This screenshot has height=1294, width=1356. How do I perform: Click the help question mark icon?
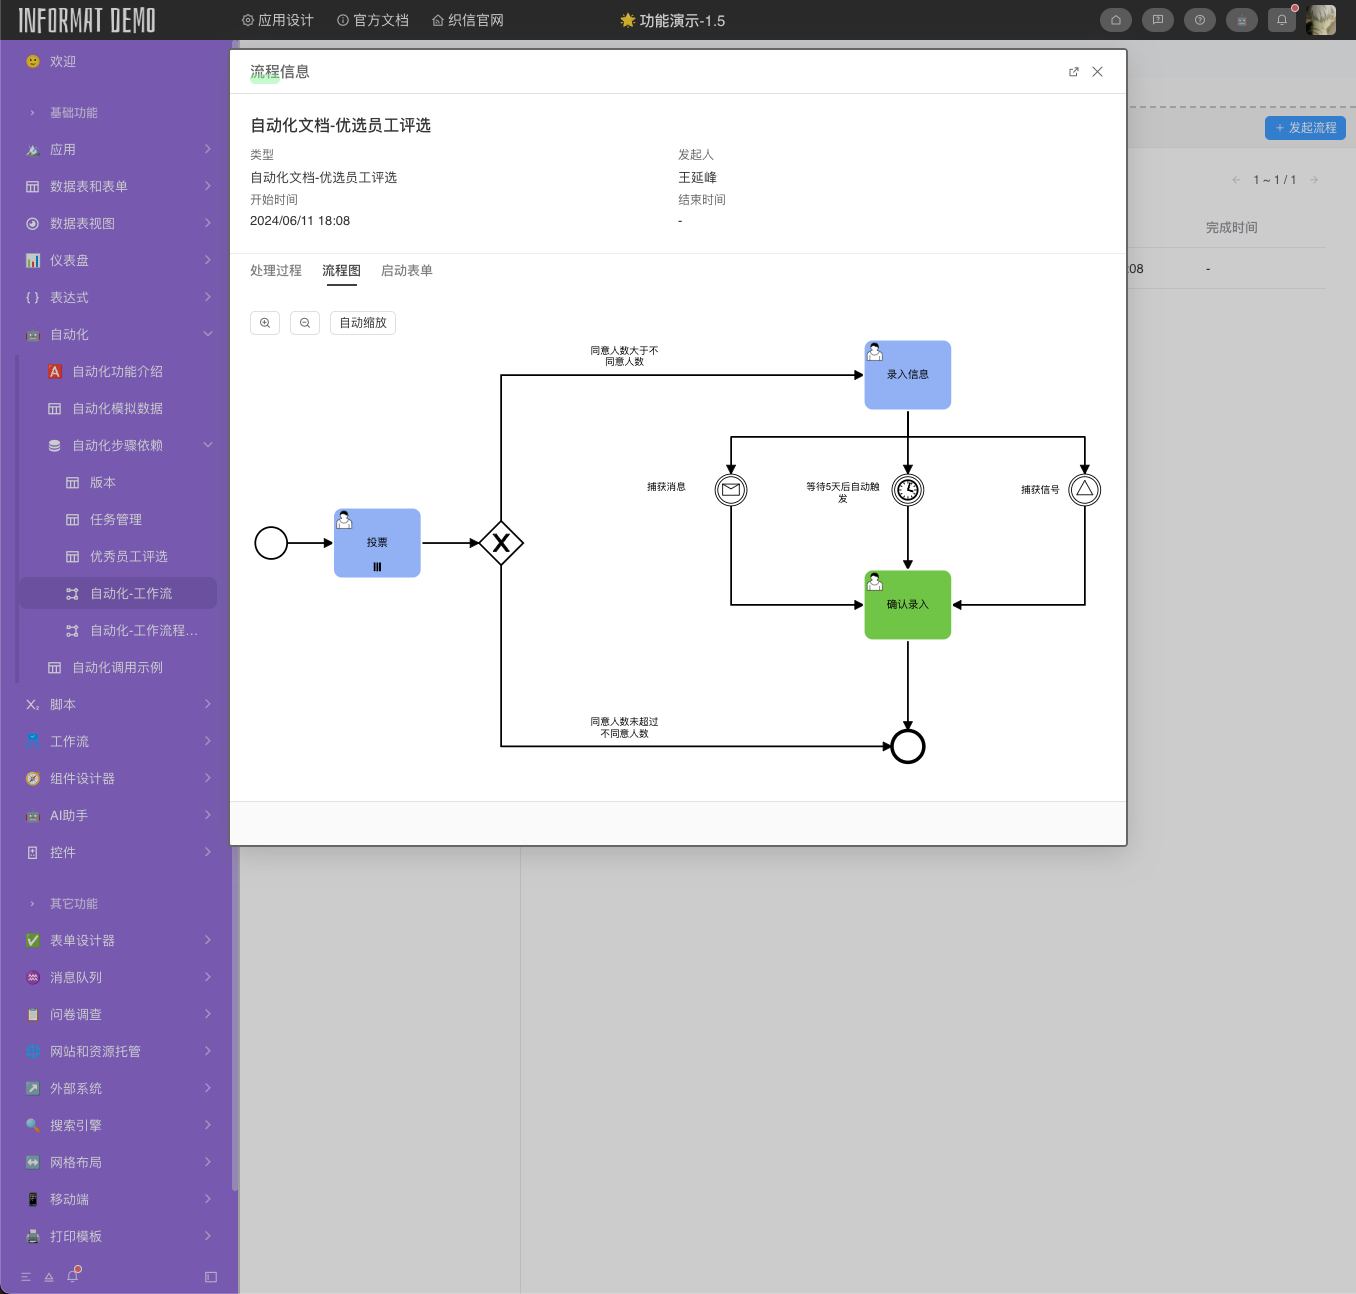pos(1200,20)
